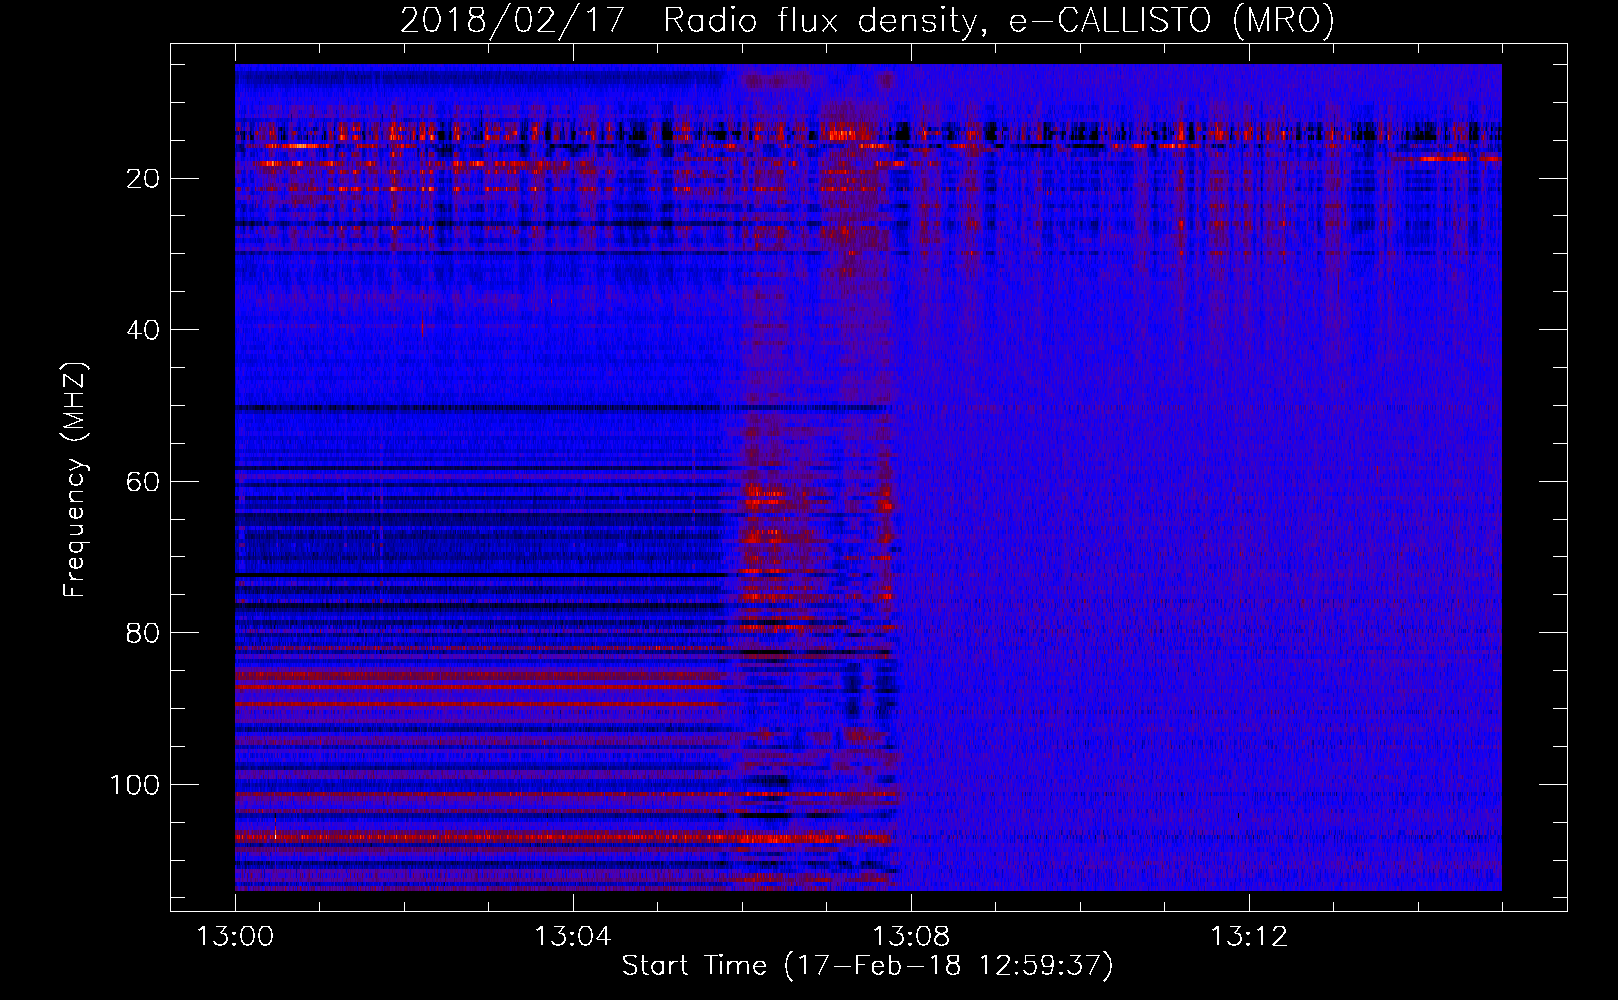Click the plot title "Radio flux density, e-CALLISTO (MRO)"

[999, 20]
